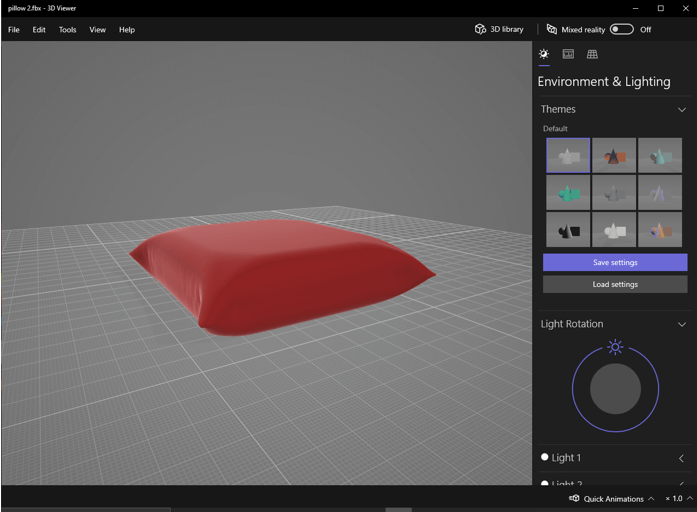Open the animation speed x 1.0 dropdown
Screen dimensions: 697x512
[x=679, y=499]
